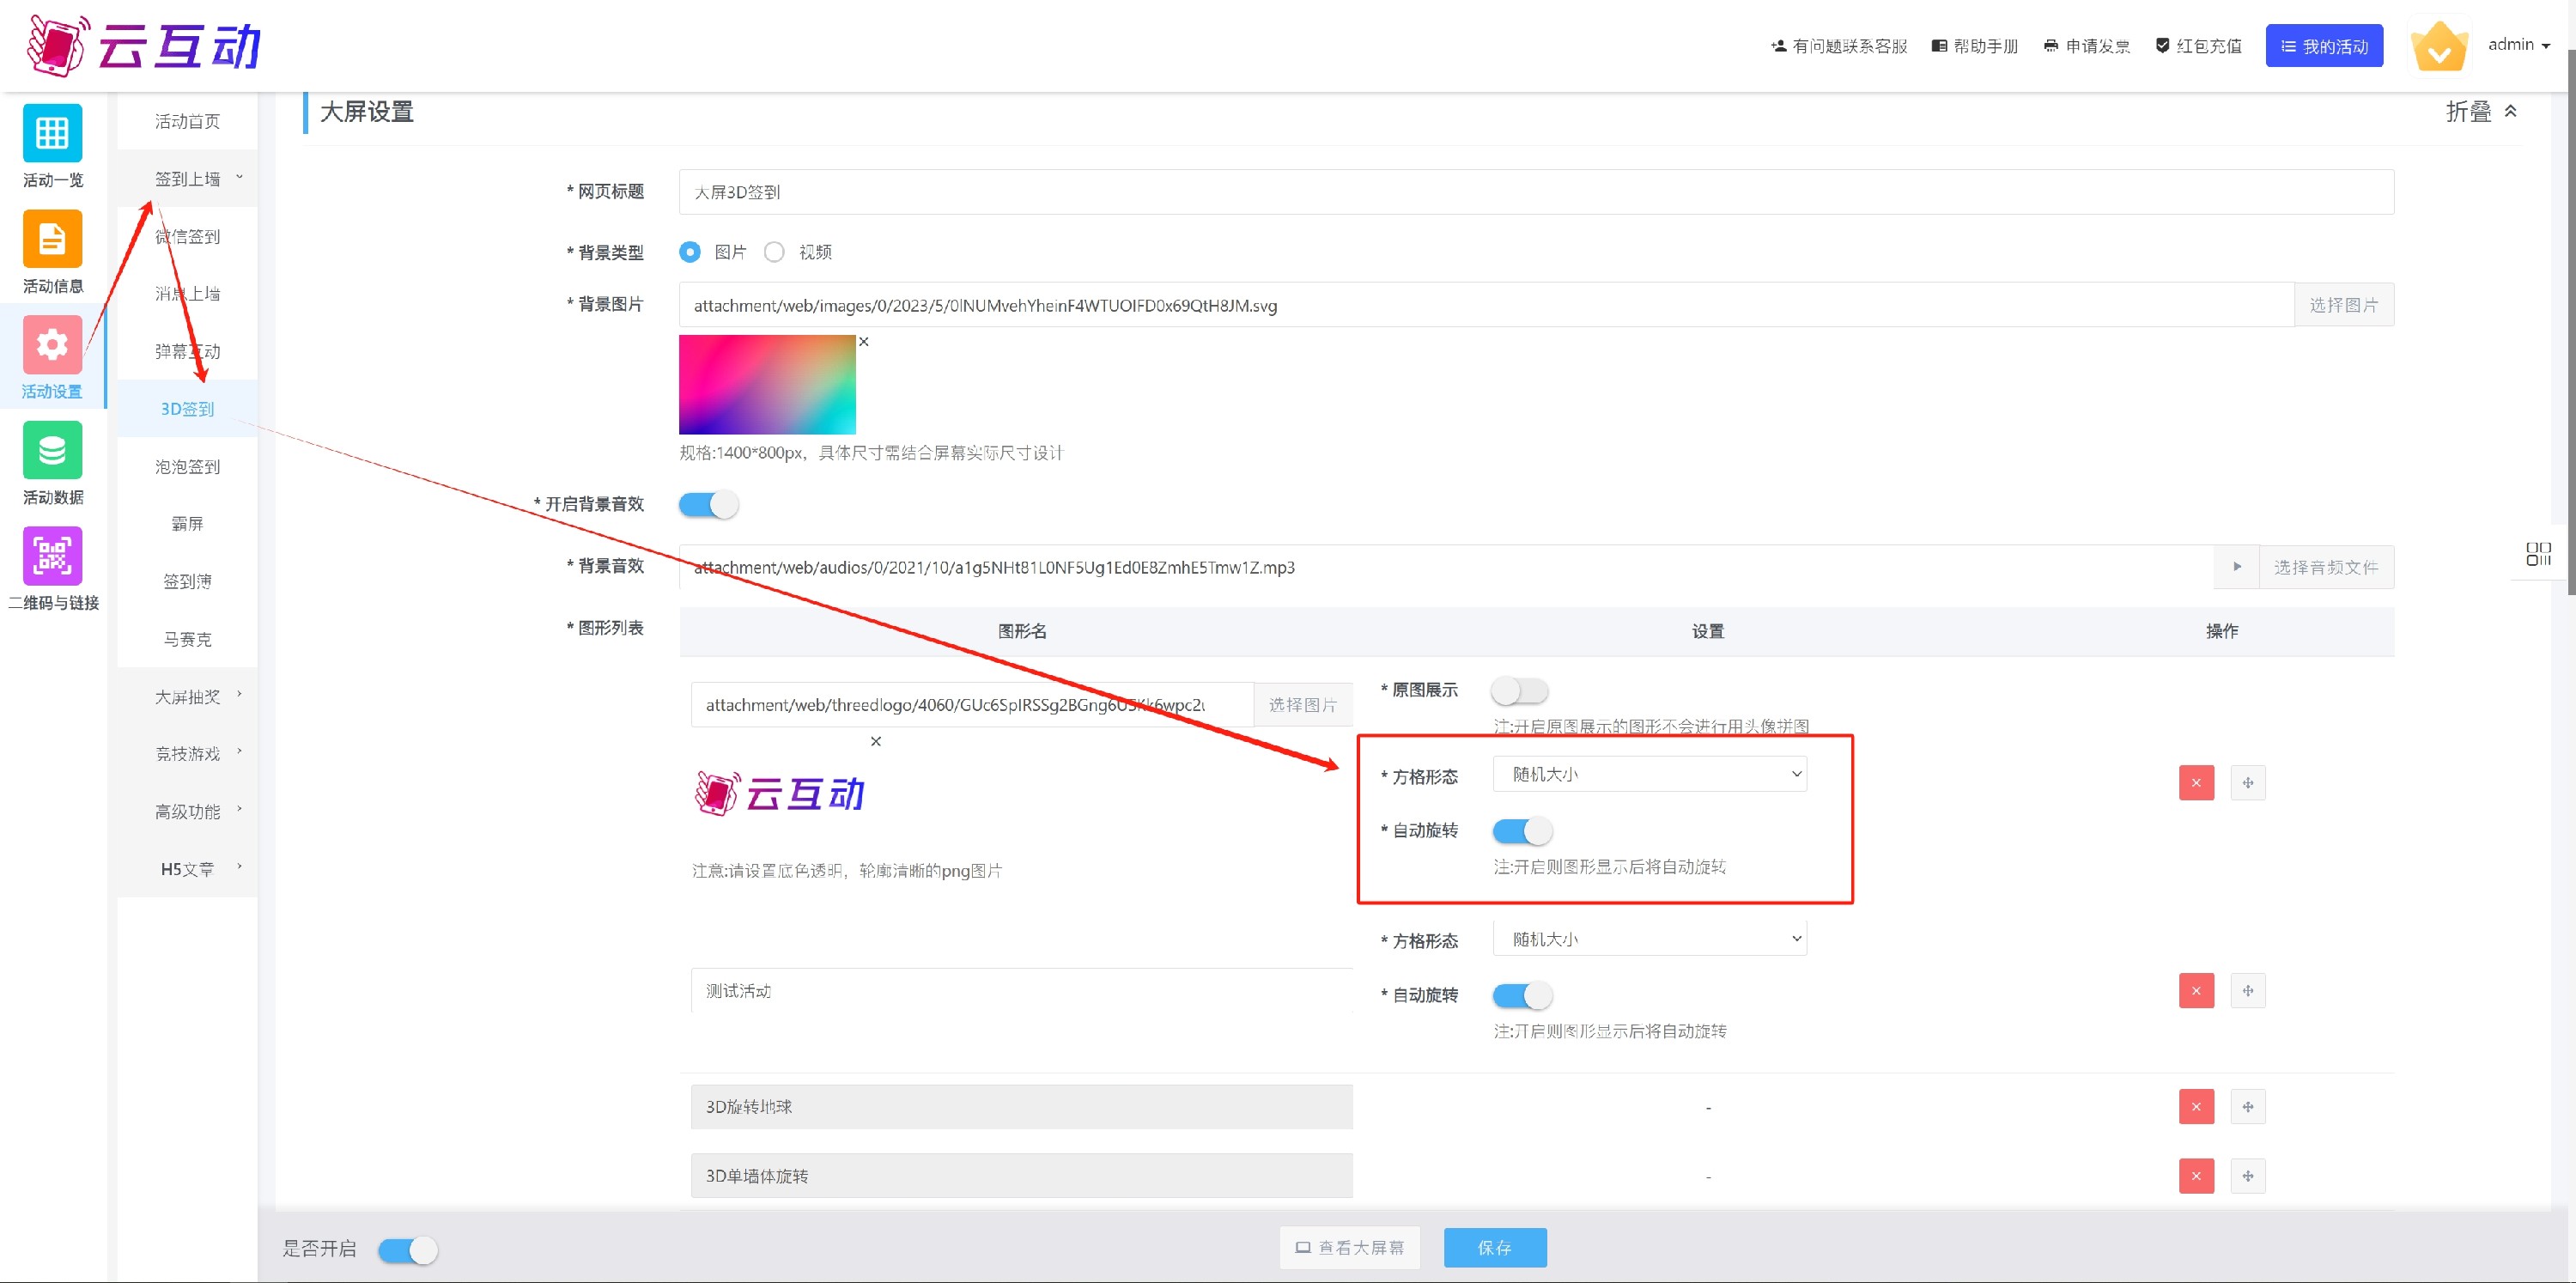2576x1283 pixels.
Task: Open 微信签到 menu item
Action: click(x=187, y=236)
